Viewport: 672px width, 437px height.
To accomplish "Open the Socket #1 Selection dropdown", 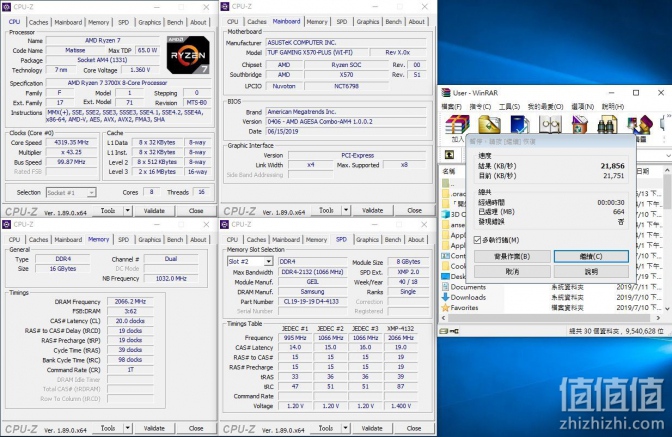I will point(91,193).
